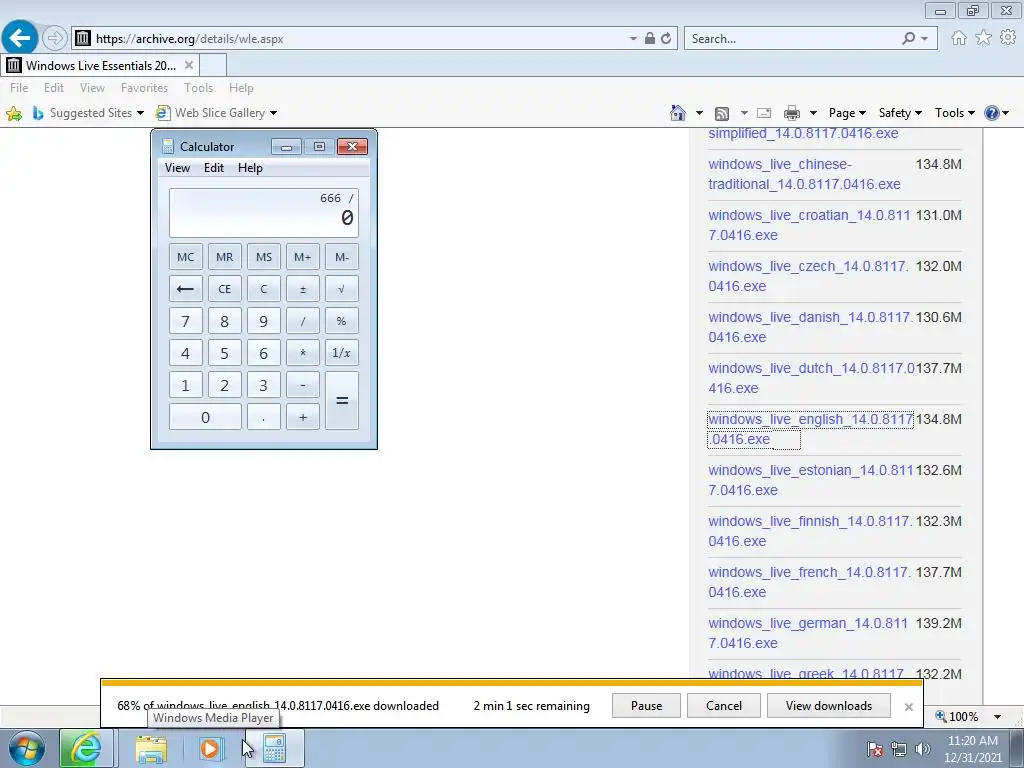Expand the Print options dropdown arrow
Screen dimensions: 1024x768
[813, 113]
